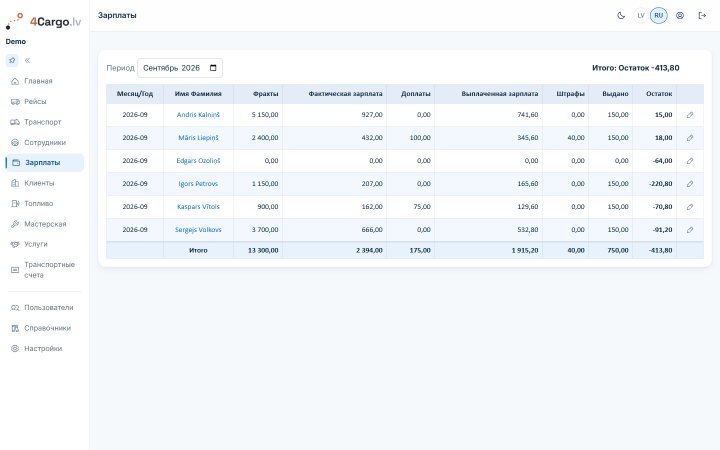Open Рейсы in sidebar
Screen dimensions: 720x450
pos(45,101)
